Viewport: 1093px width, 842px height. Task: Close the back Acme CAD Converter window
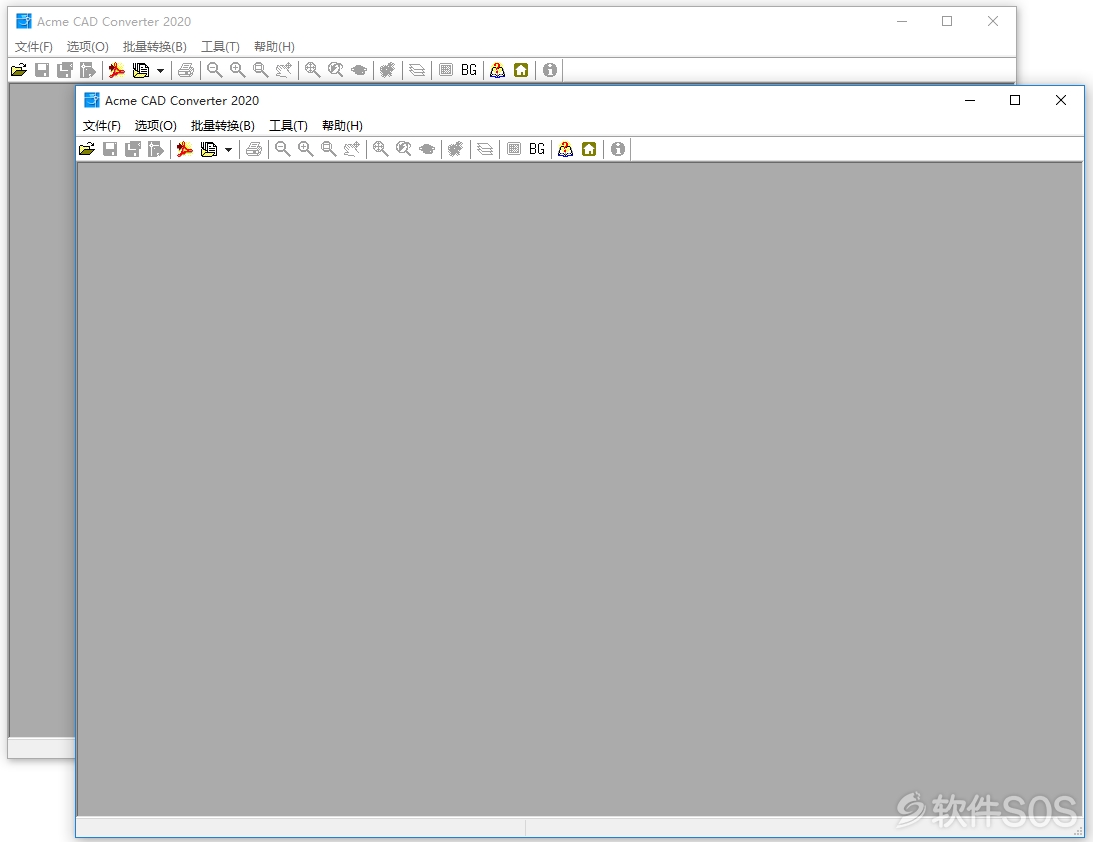[993, 22]
